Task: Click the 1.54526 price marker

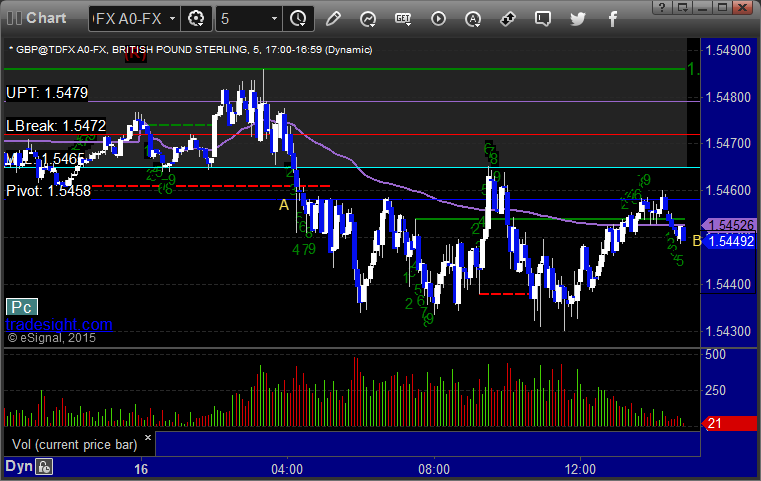Action: click(x=728, y=225)
